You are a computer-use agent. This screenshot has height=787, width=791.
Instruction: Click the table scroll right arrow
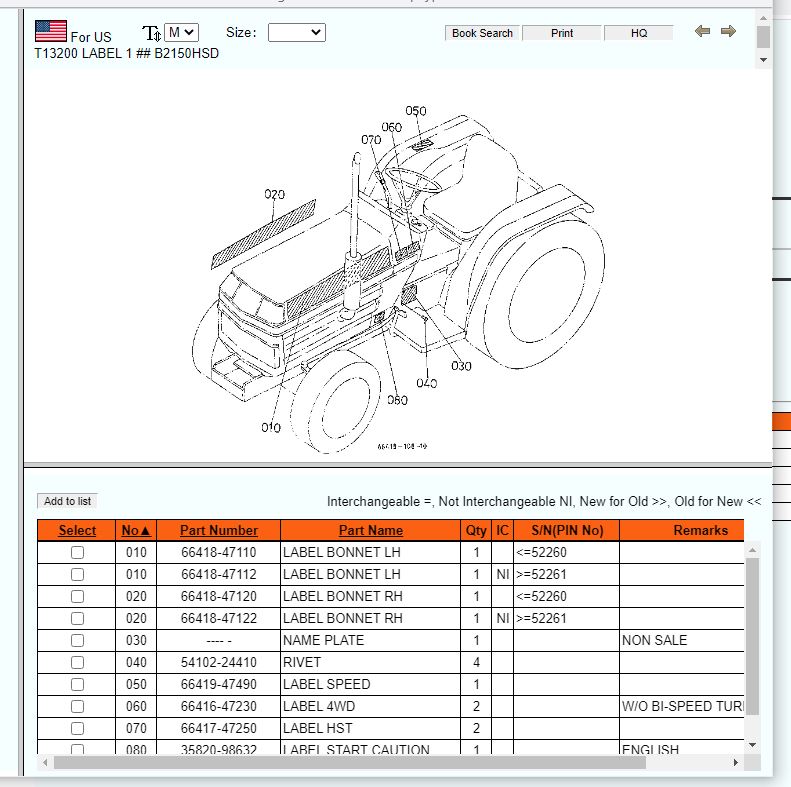click(x=736, y=762)
